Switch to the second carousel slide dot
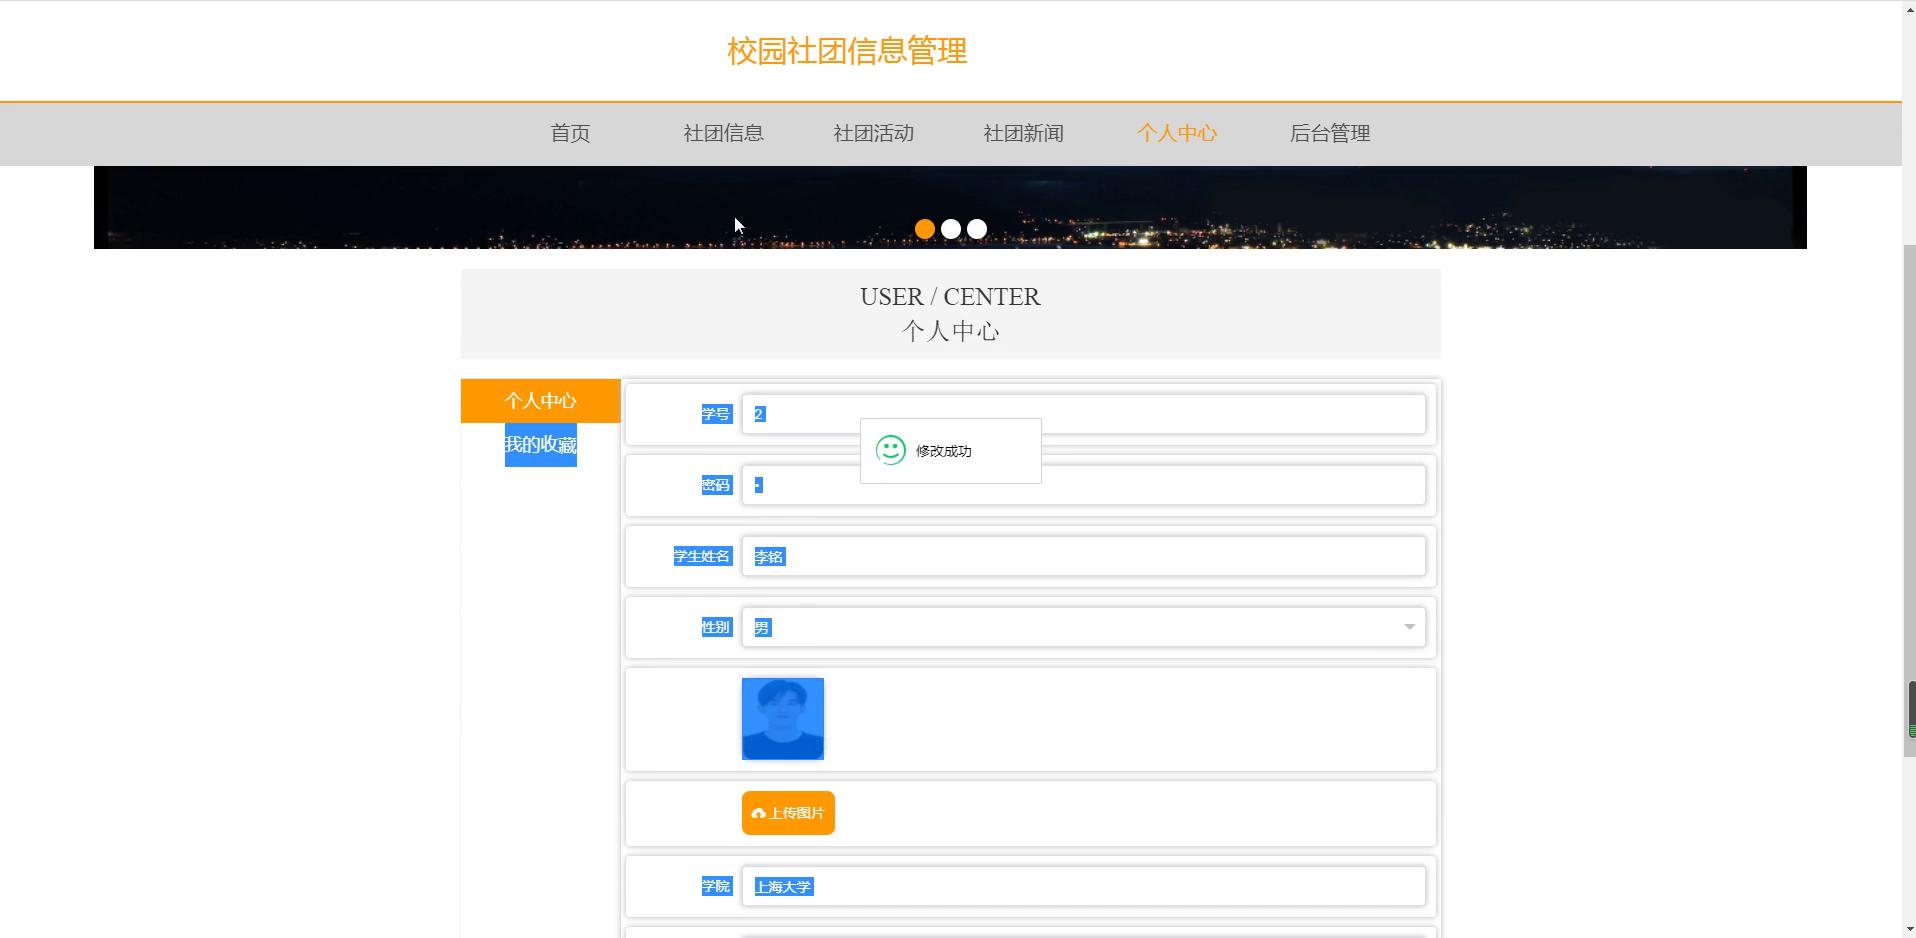1916x938 pixels. click(x=951, y=229)
